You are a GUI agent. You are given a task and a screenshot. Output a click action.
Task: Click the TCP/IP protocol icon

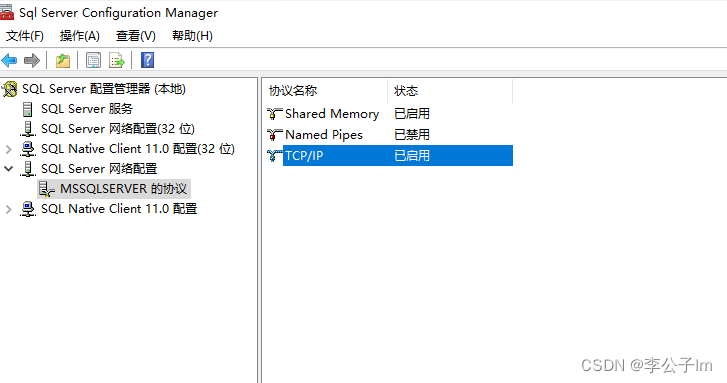274,155
